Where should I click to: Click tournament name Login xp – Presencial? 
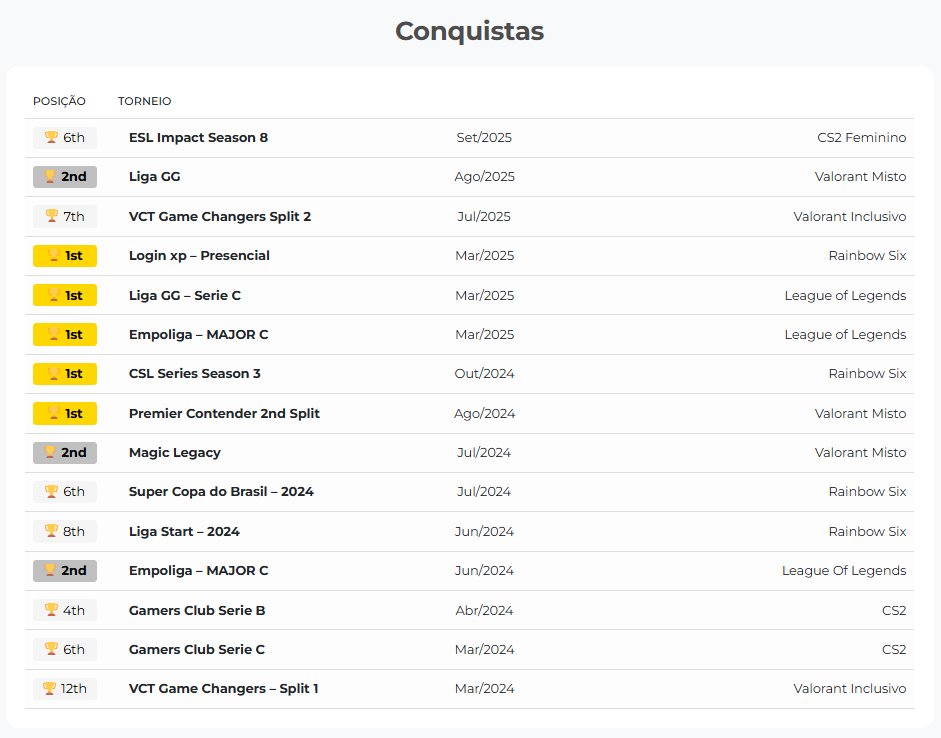tap(199, 256)
